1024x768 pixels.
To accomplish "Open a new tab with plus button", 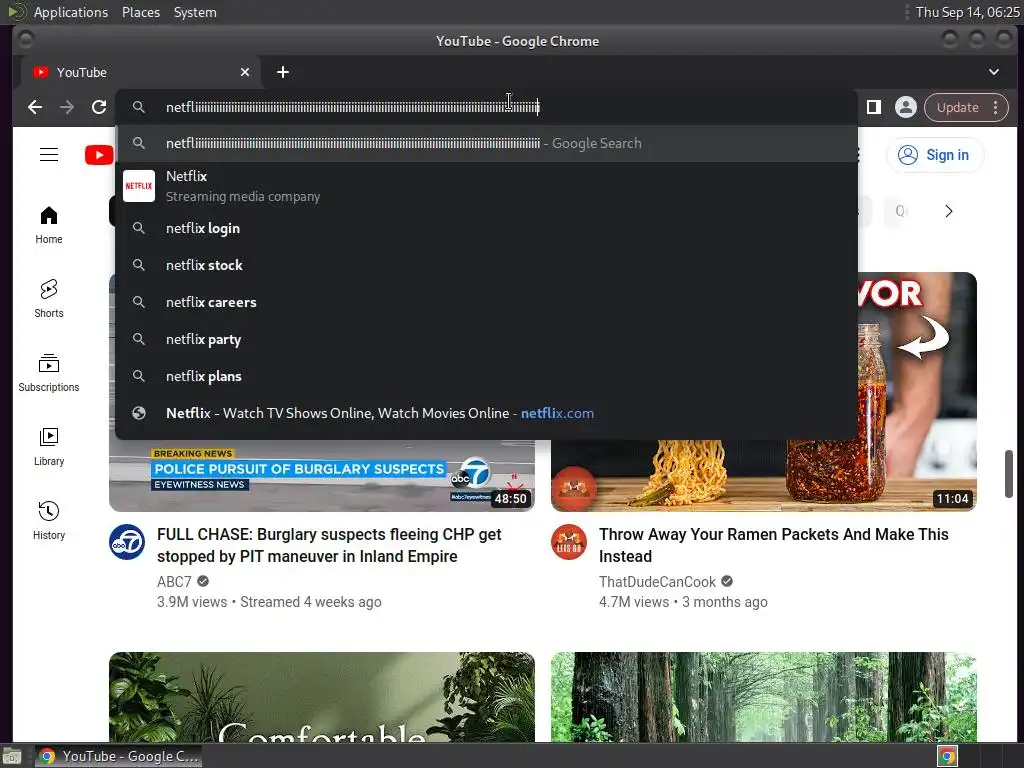I will (x=283, y=72).
